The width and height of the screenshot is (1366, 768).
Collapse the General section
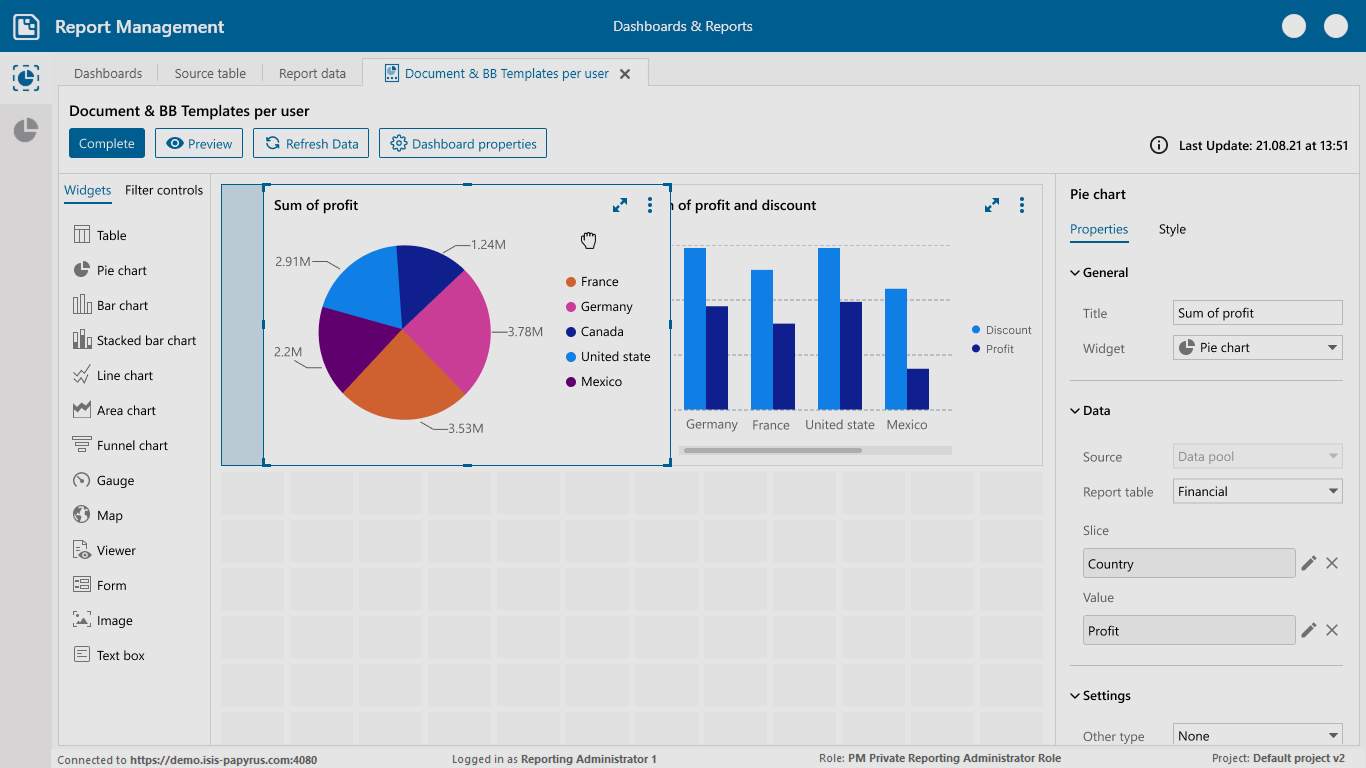[1076, 273]
